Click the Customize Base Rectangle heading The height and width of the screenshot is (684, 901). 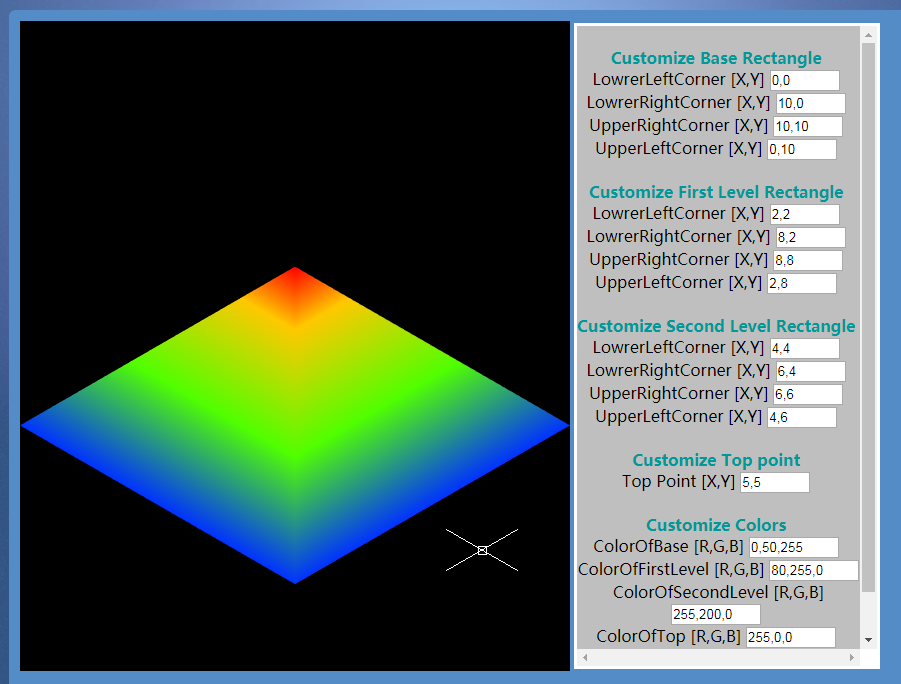coord(716,58)
